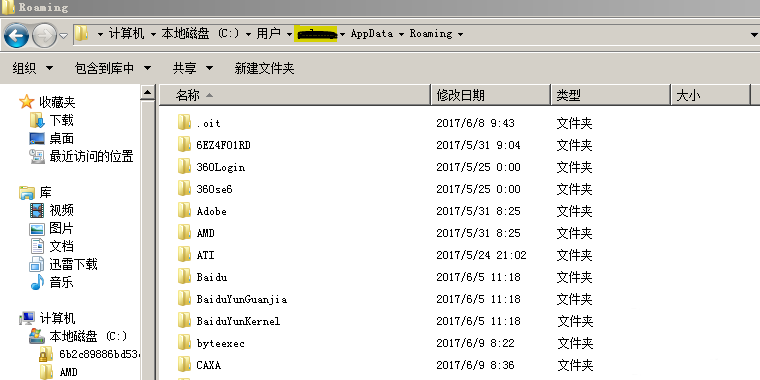
Task: Select the 360Login folder icon
Action: (184, 167)
